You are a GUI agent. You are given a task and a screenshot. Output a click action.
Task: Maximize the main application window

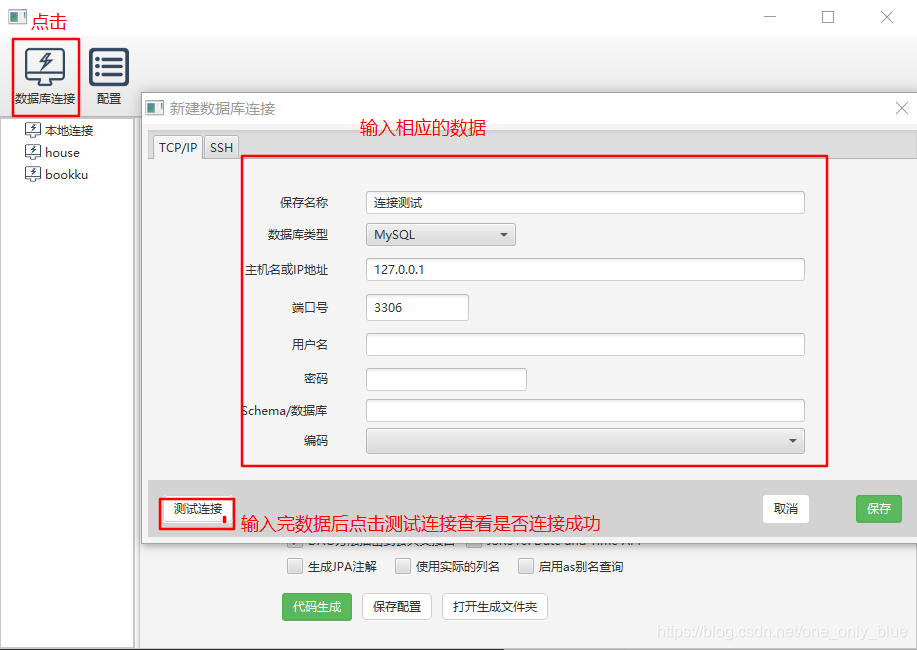tap(828, 17)
